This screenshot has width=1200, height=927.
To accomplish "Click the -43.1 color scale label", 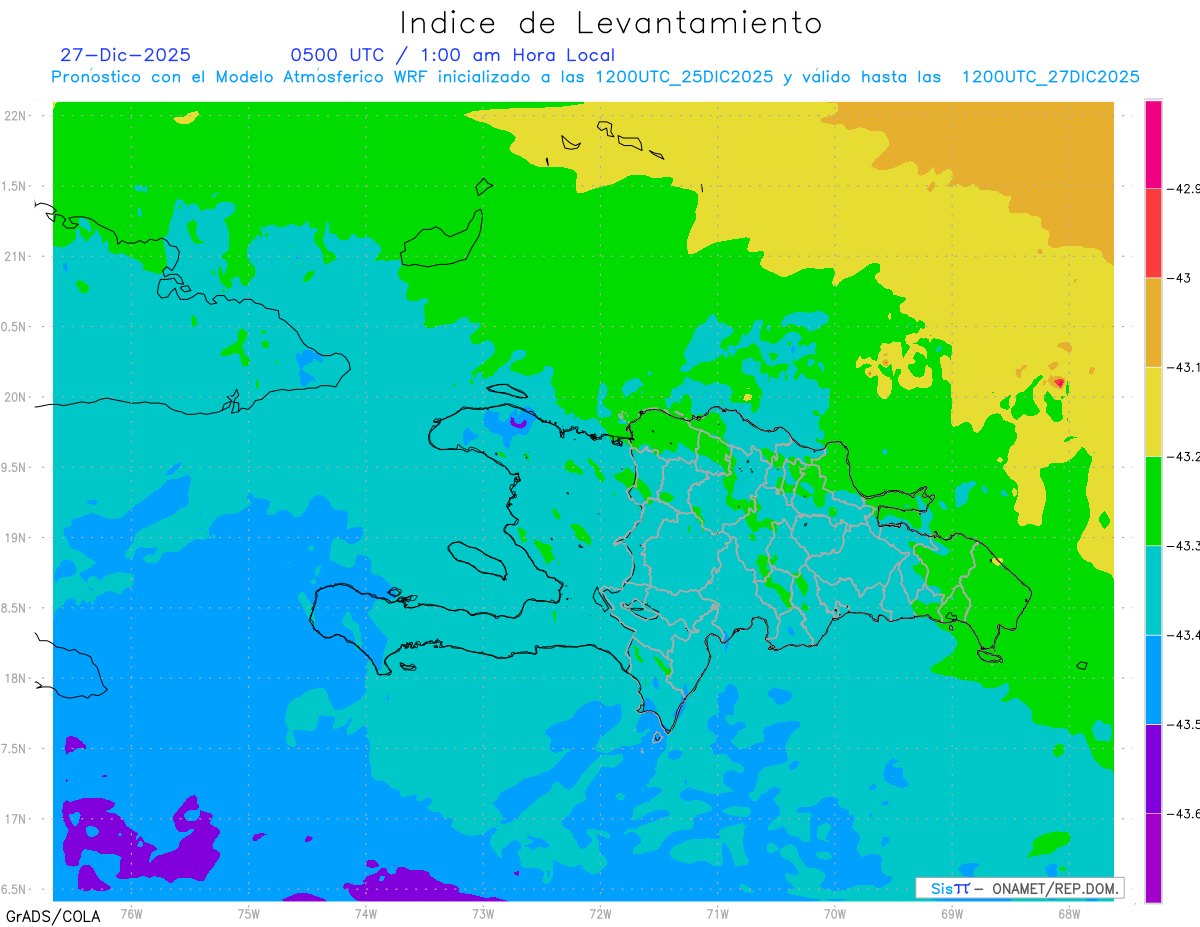I will coord(1183,367).
